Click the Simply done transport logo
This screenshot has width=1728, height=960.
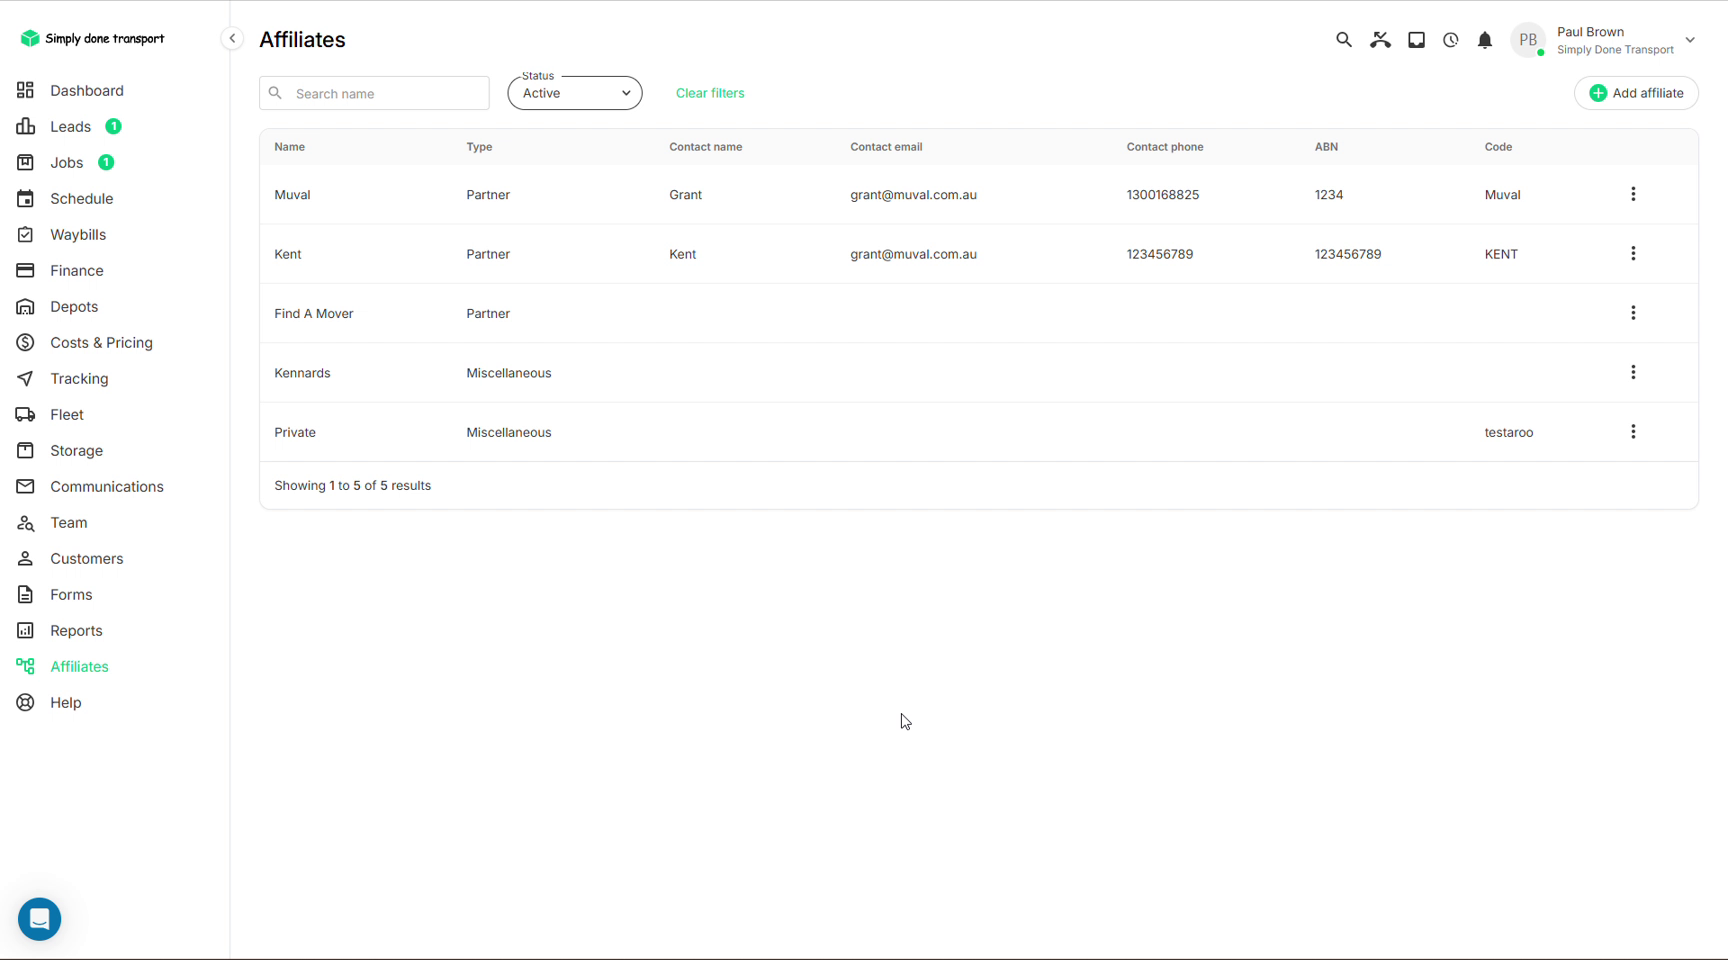[x=92, y=38]
